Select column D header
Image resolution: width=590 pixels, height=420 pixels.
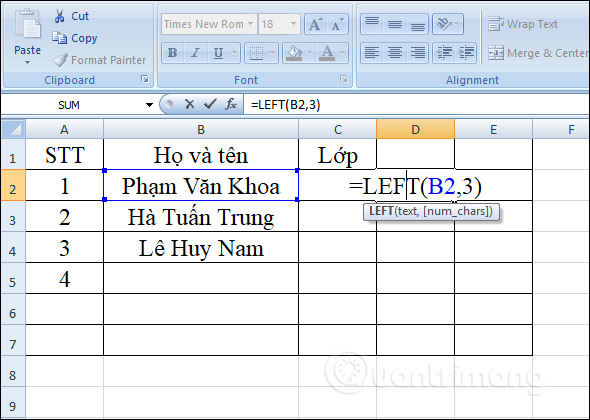click(x=415, y=129)
